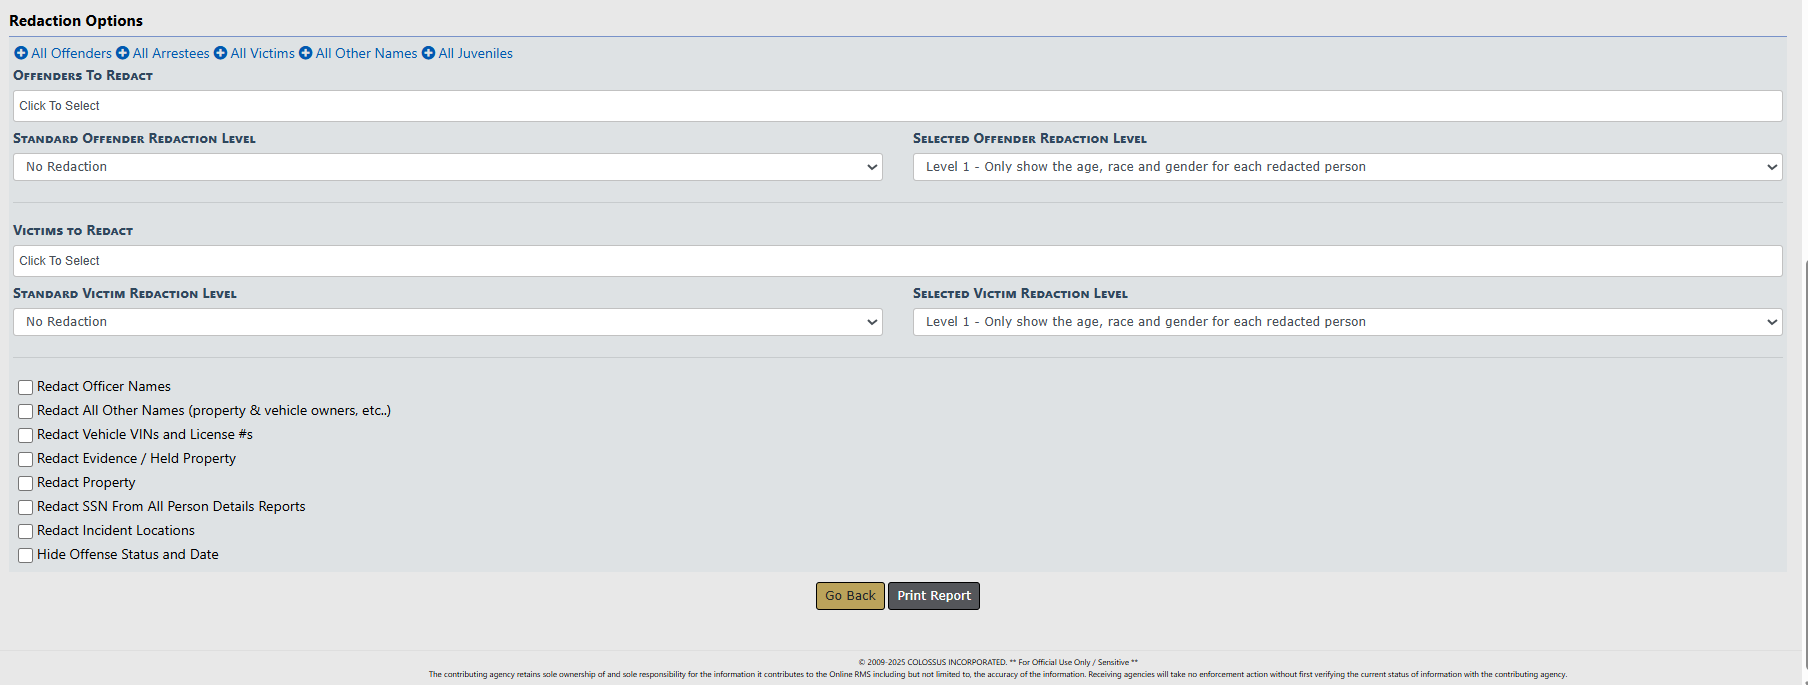Check Redact Vehicle VINs and License #s
This screenshot has height=685, width=1808.
click(x=26, y=435)
